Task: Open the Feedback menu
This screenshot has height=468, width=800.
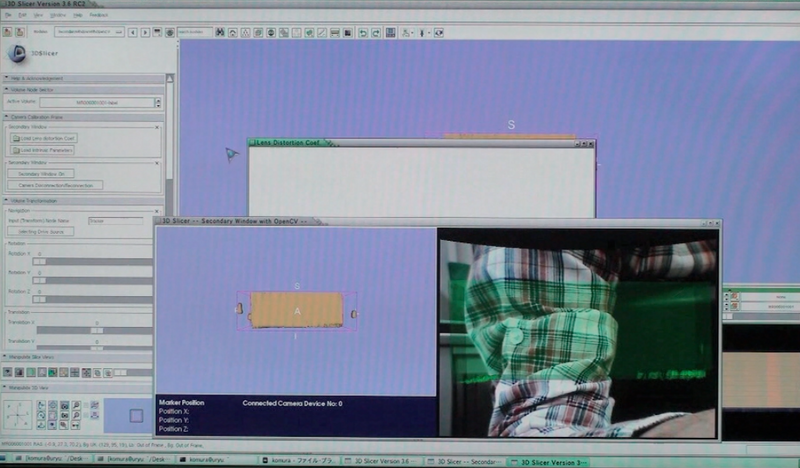Action: (x=99, y=15)
